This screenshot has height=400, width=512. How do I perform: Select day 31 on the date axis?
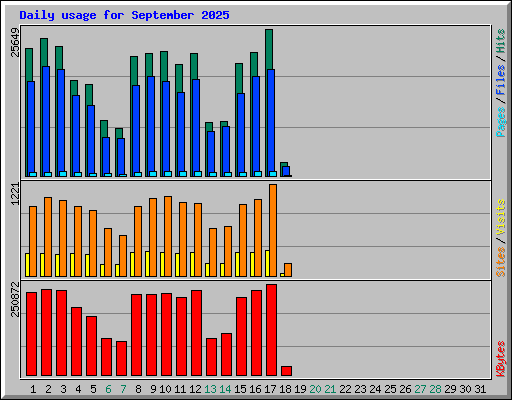point(480,389)
